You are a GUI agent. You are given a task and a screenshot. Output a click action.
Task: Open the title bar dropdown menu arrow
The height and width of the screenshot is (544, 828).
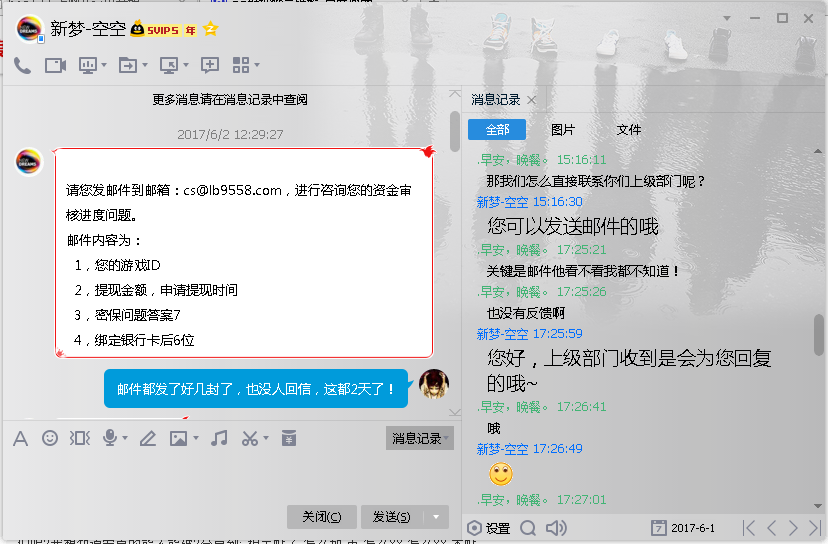point(727,18)
